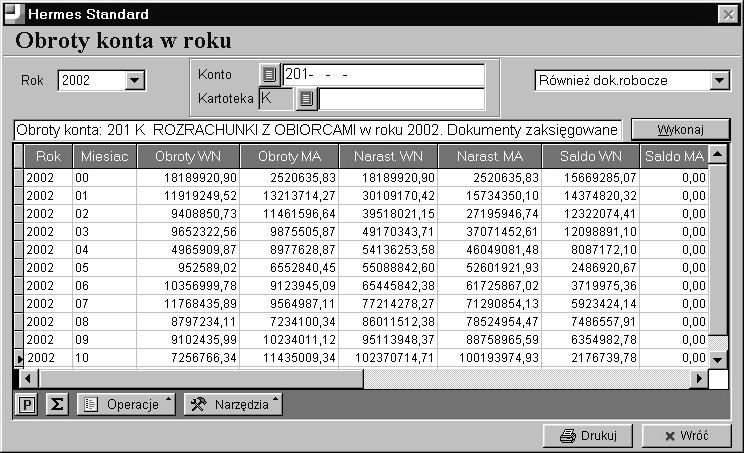Screen dimensions: 744x453
Task: Open the Operacje menu button
Action: (x=126, y=405)
